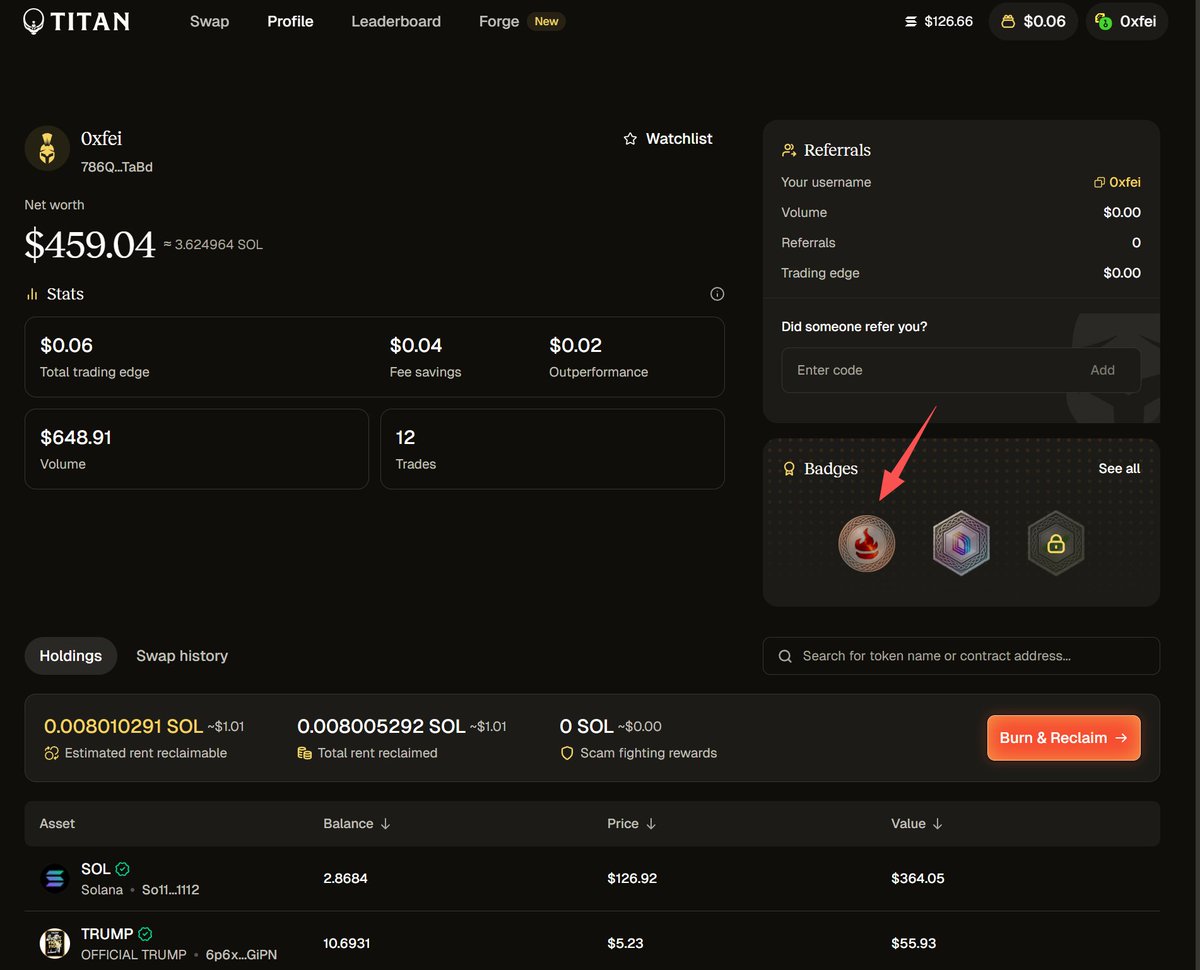Click the TRUMP verified checkmark

(x=145, y=934)
